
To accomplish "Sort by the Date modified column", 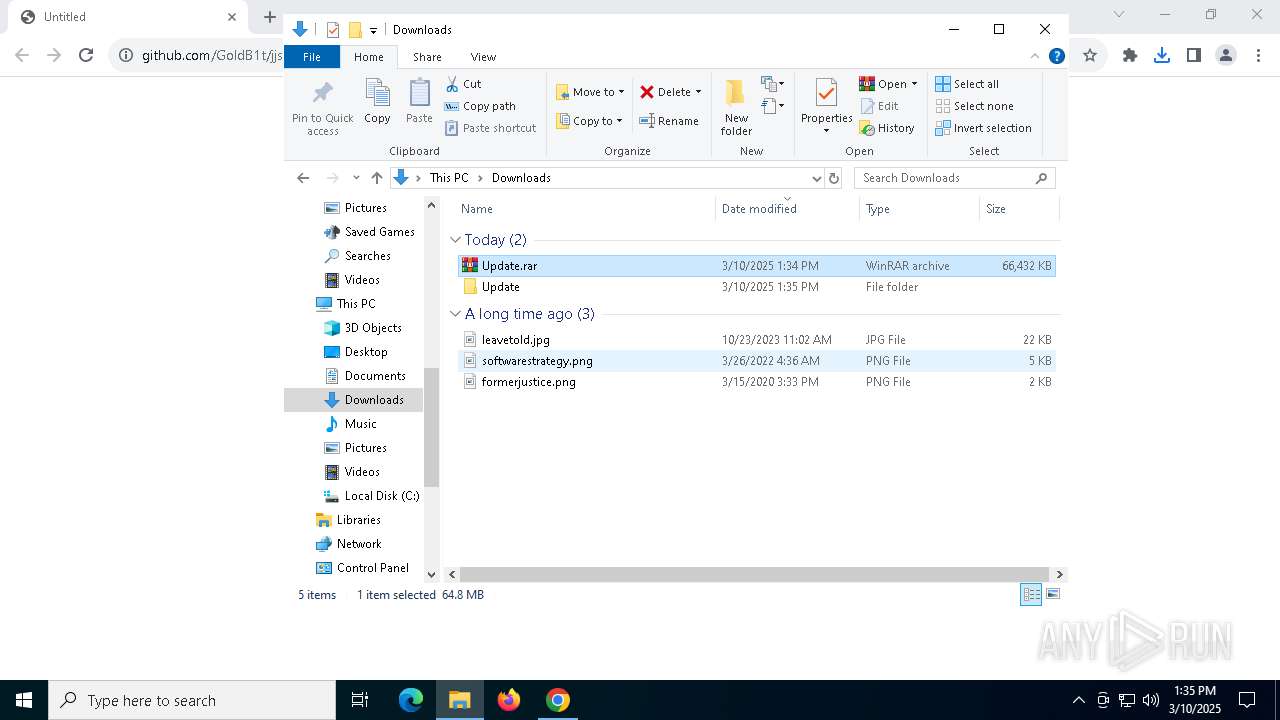I will pyautogui.click(x=787, y=209).
